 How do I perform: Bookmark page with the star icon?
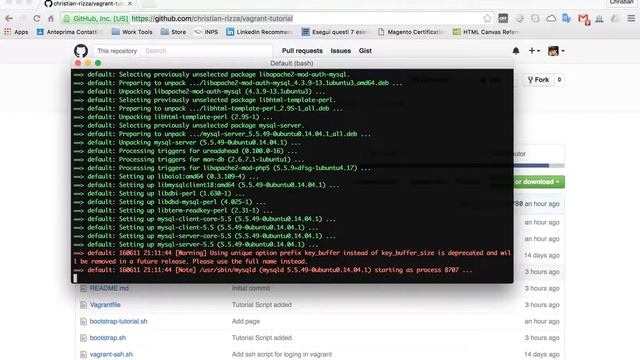click(487, 18)
